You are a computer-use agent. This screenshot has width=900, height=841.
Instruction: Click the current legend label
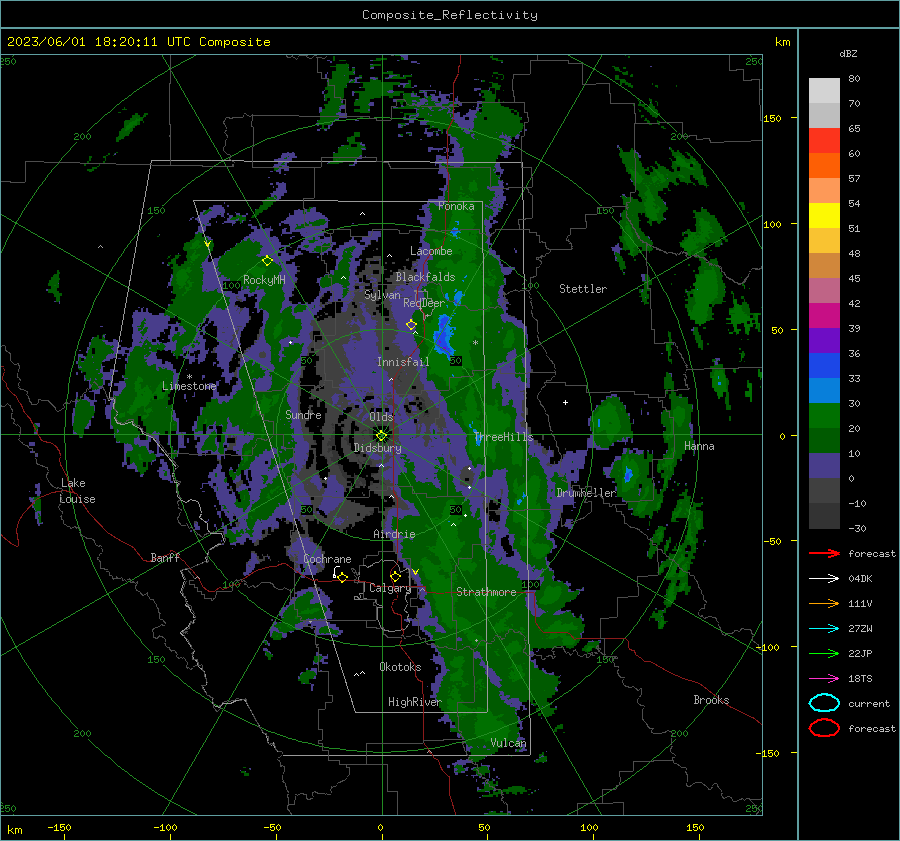(869, 703)
